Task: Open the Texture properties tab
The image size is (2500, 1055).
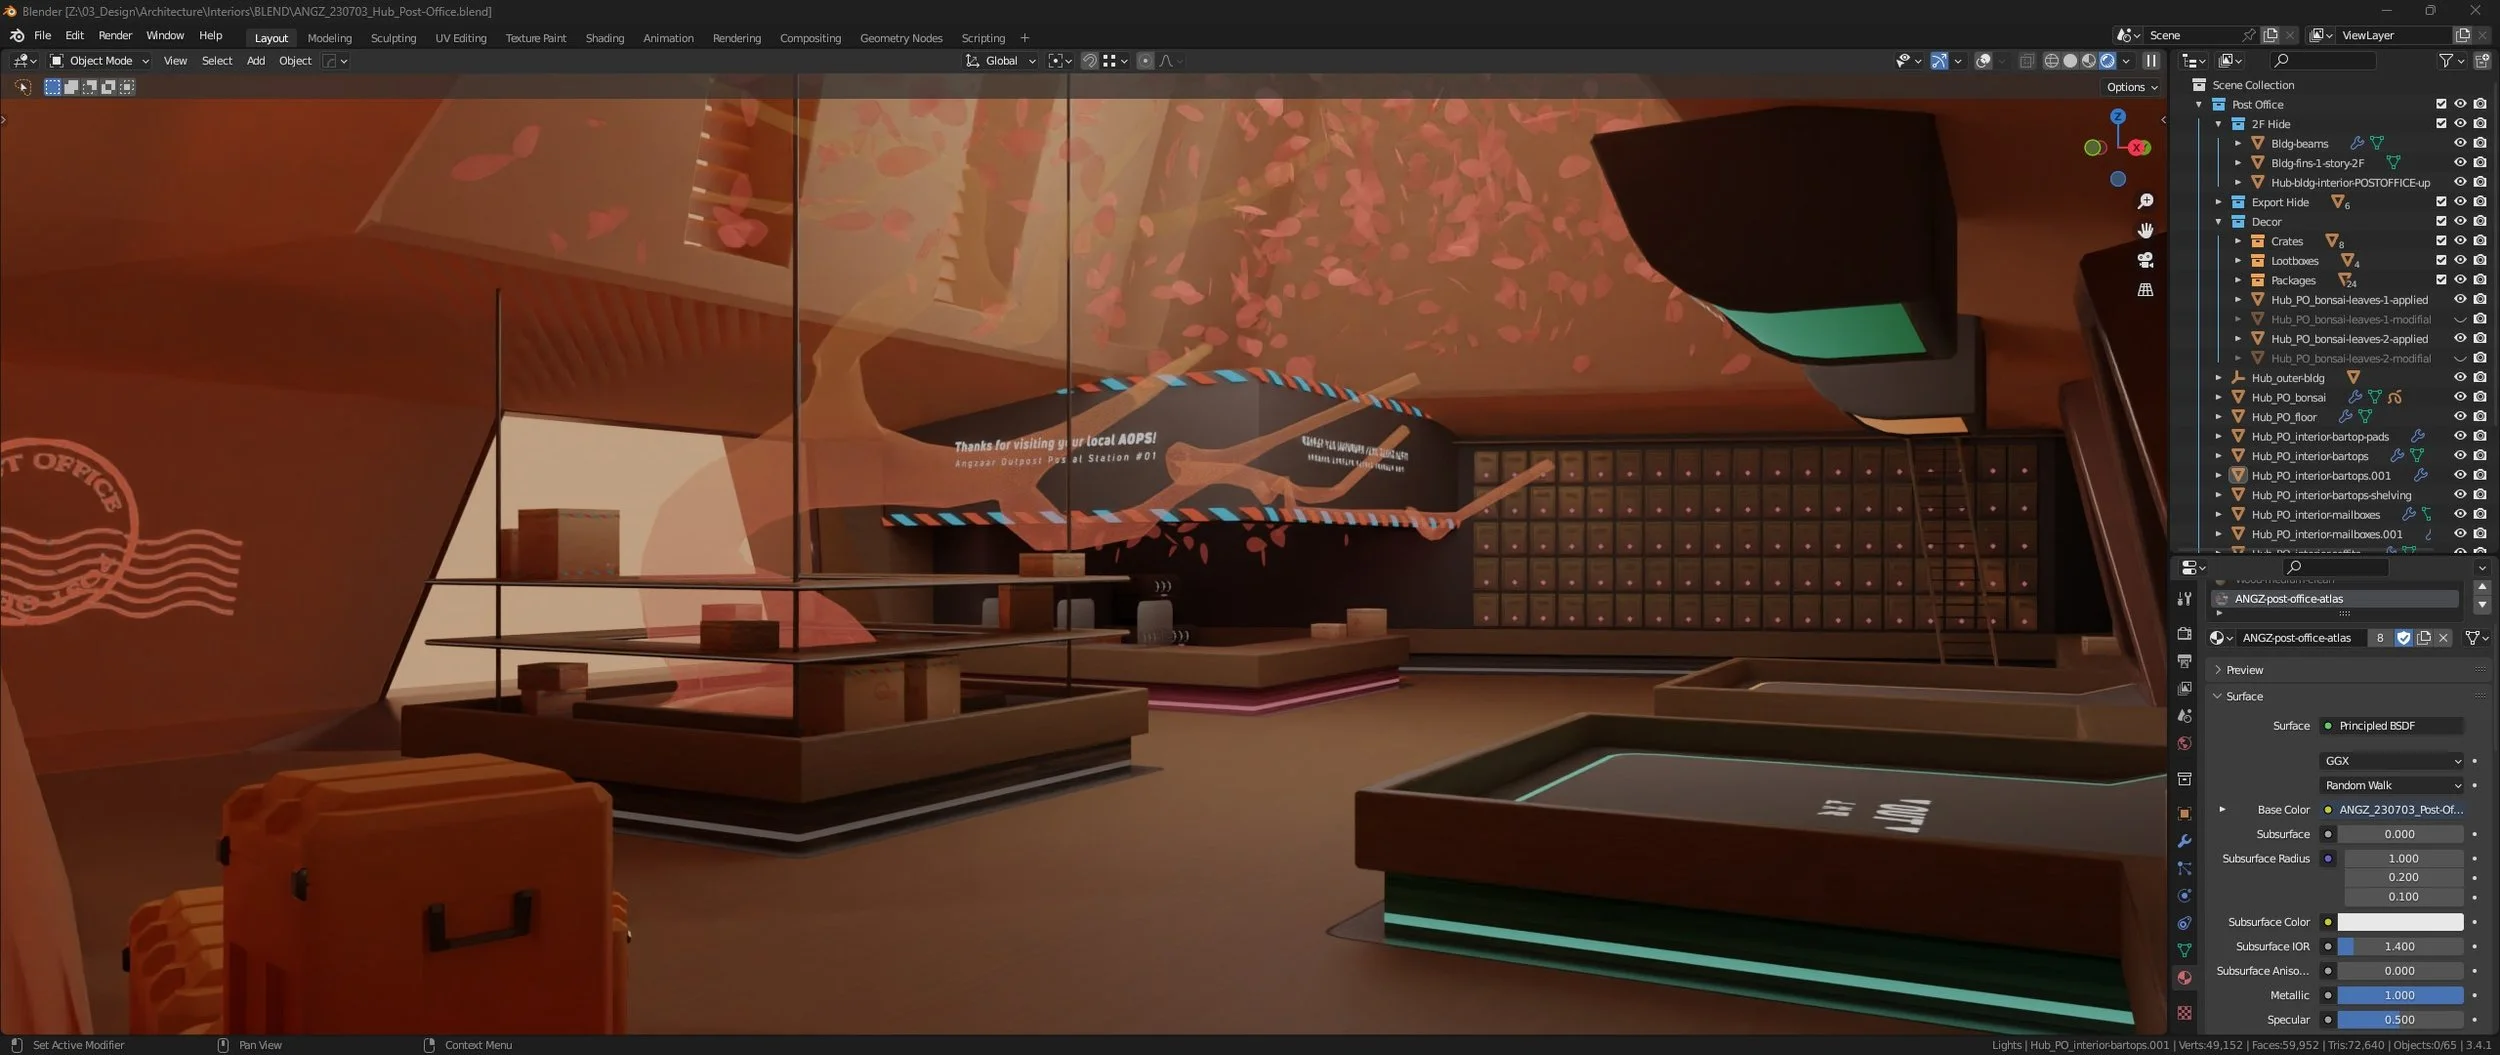Action: (2184, 1013)
